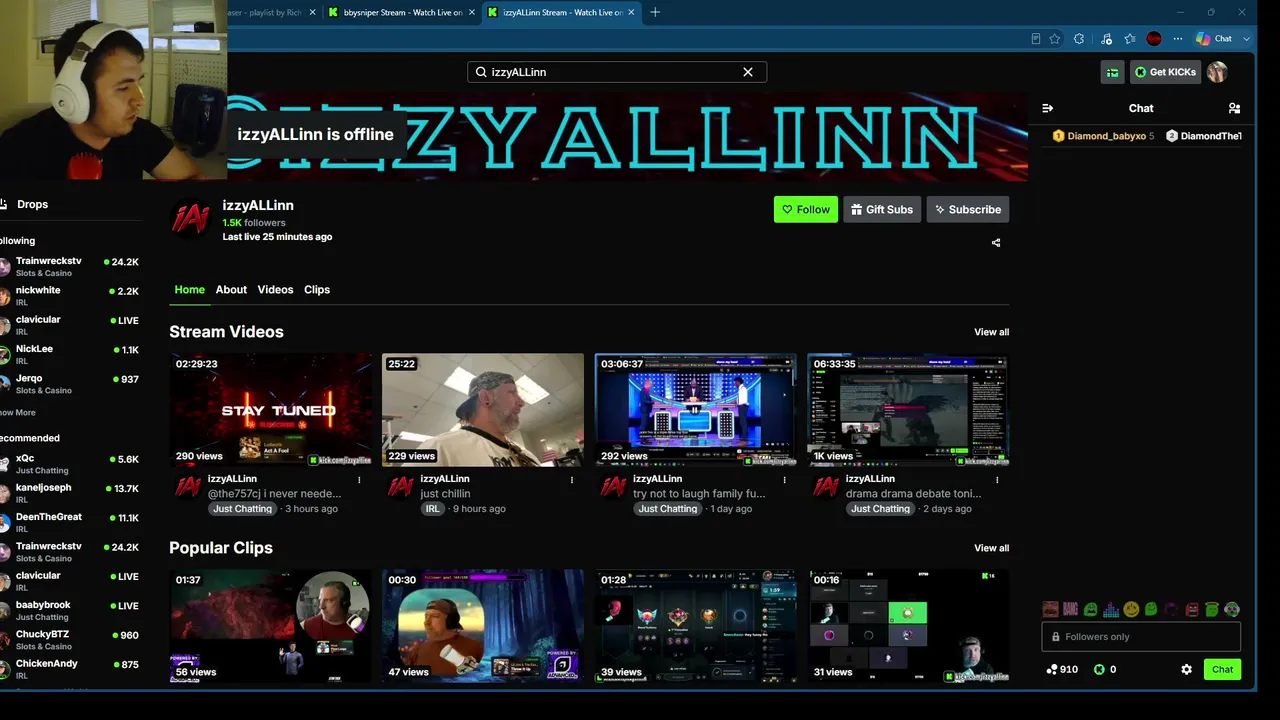Image resolution: width=1280 pixels, height=720 pixels.
Task: Select the Home channel tab
Action: click(189, 289)
